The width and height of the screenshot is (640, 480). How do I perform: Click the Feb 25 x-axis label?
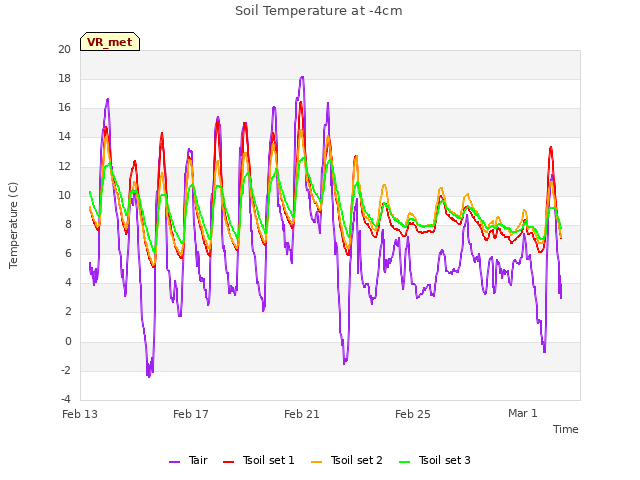[413, 414]
